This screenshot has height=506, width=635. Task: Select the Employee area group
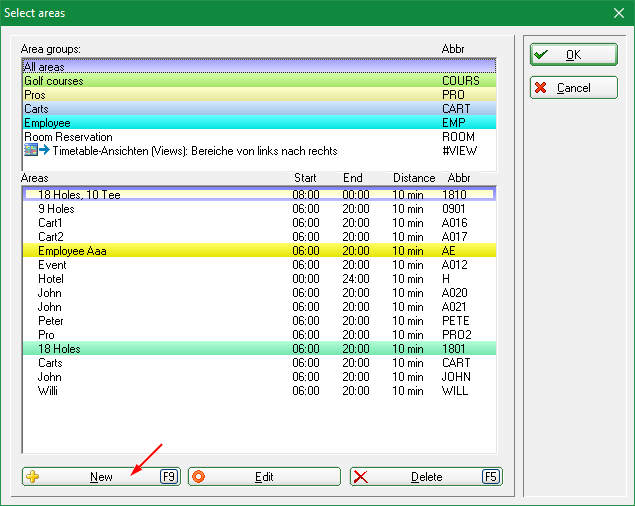(x=259, y=122)
